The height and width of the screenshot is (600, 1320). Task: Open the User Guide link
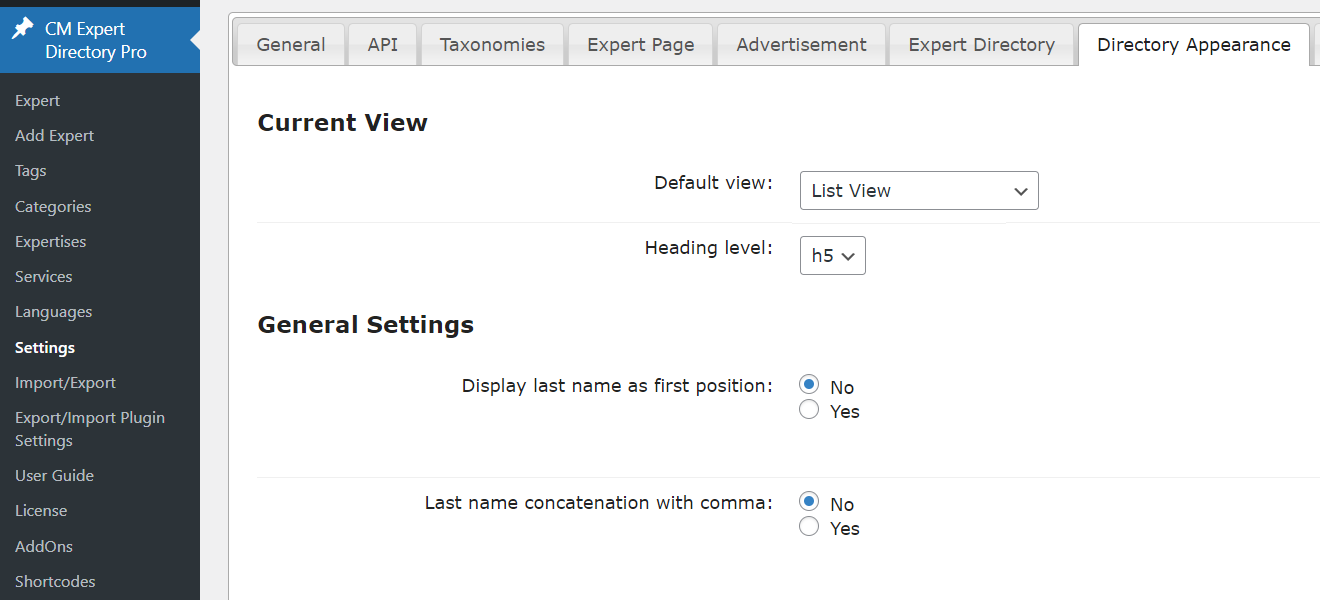[x=54, y=476]
